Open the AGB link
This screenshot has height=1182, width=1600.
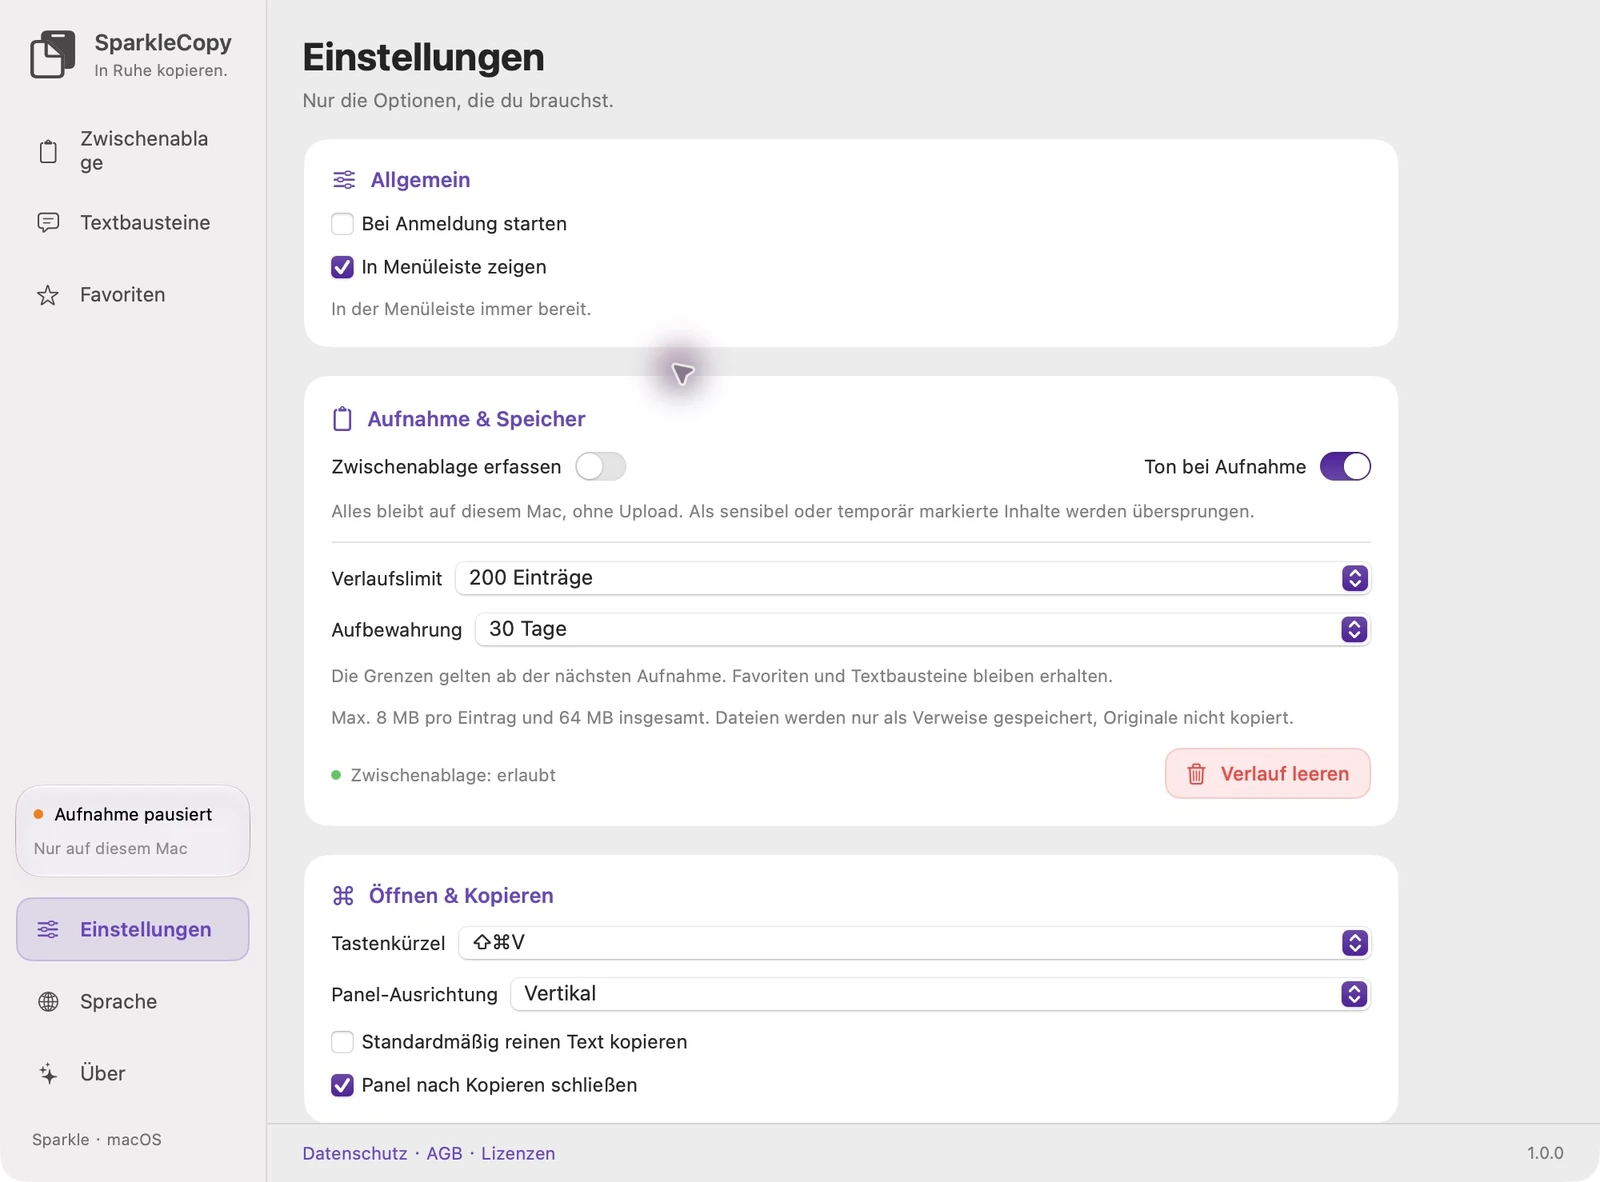pos(444,1154)
